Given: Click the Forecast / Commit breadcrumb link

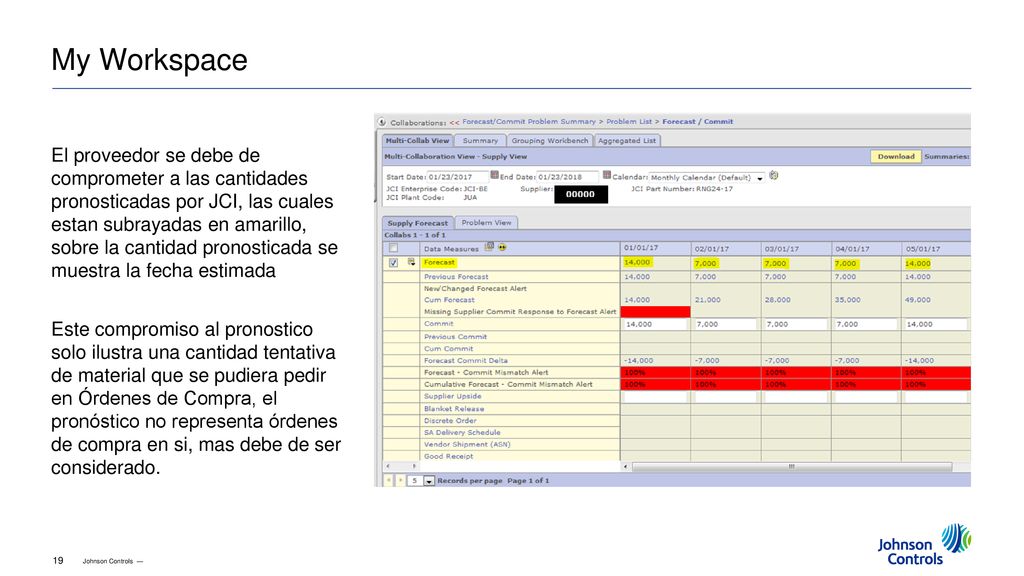Looking at the screenshot, I should click(697, 121).
